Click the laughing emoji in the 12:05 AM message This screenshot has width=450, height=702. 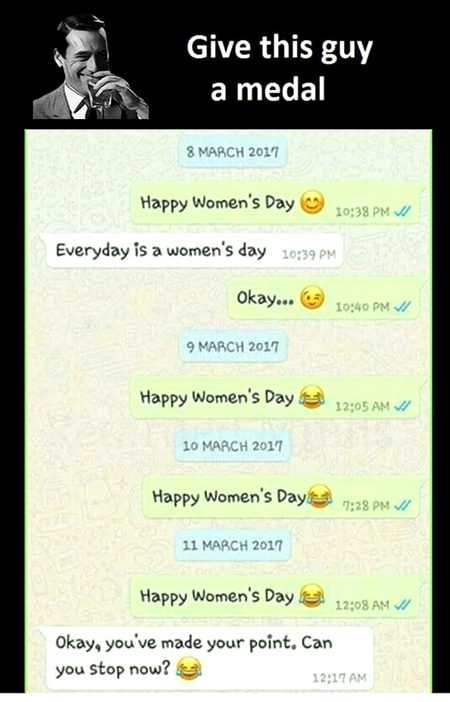[x=312, y=397]
